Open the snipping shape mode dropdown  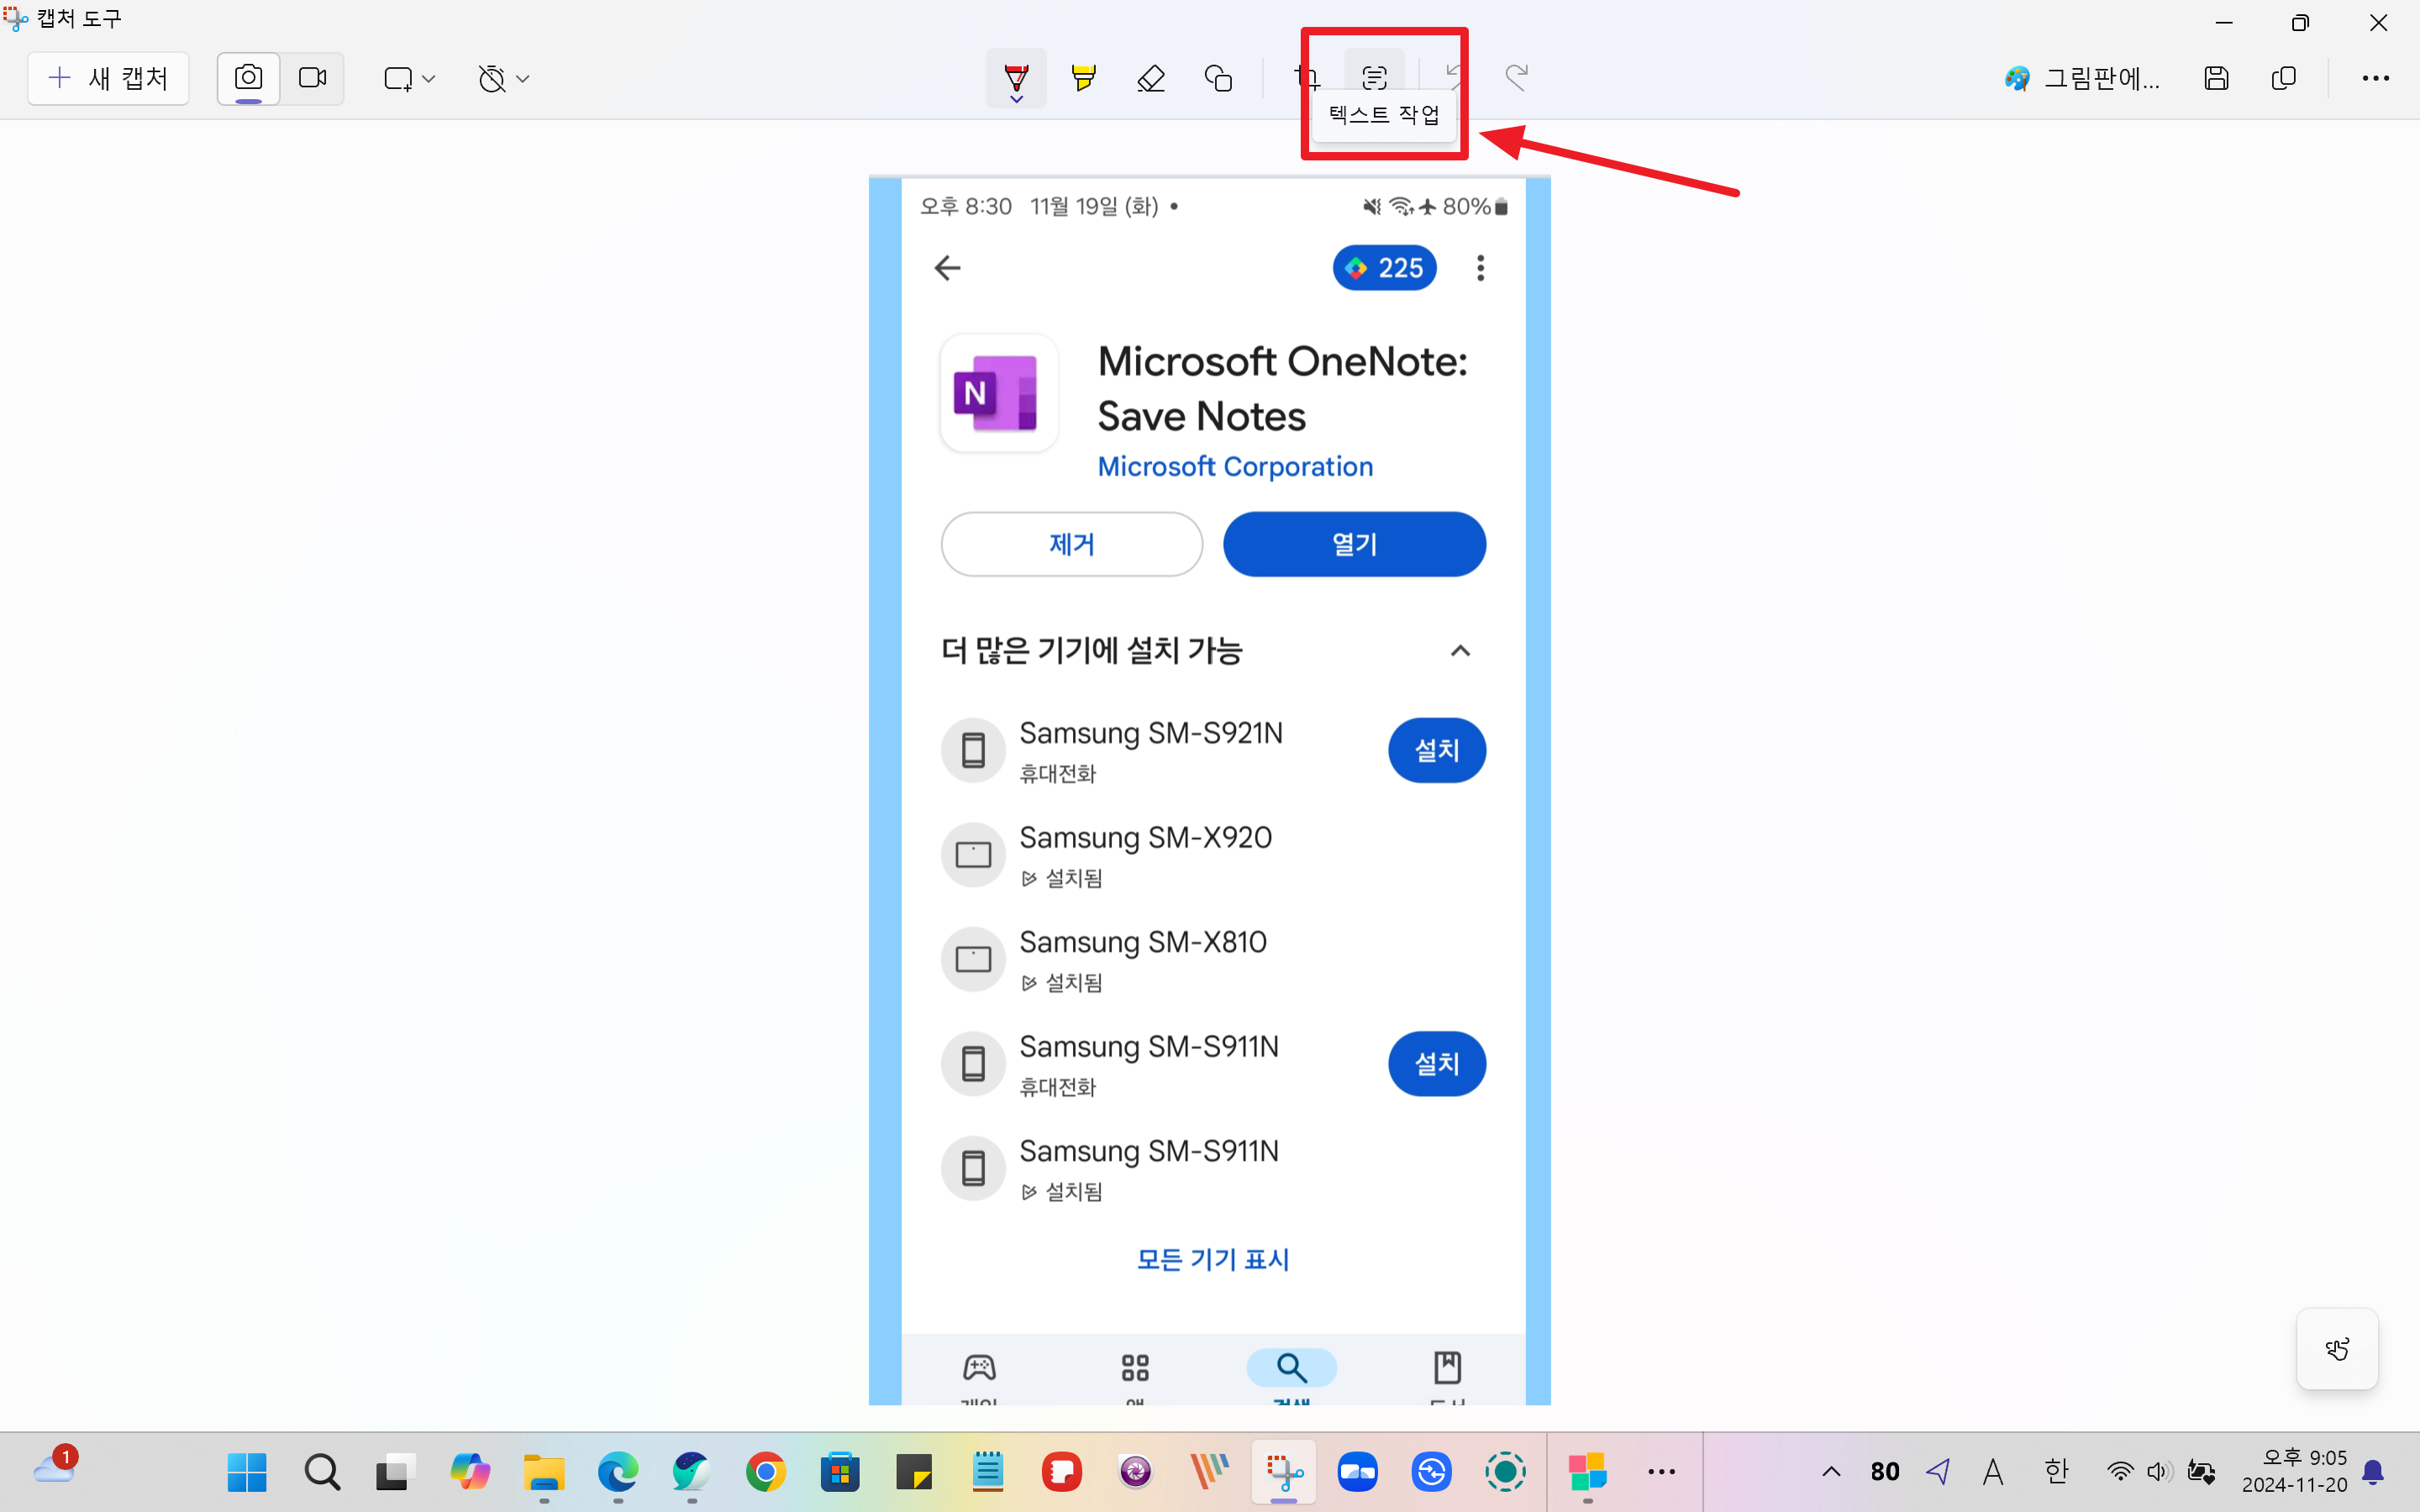pyautogui.click(x=409, y=78)
